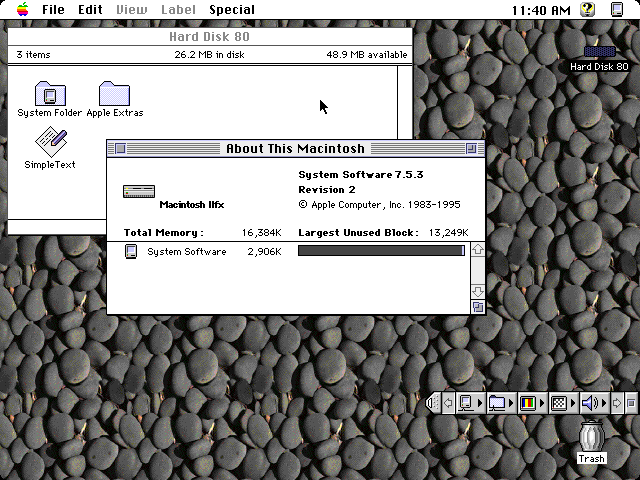This screenshot has height=480, width=640.
Task: Open the Balloon Help menu icon
Action: 587,9
